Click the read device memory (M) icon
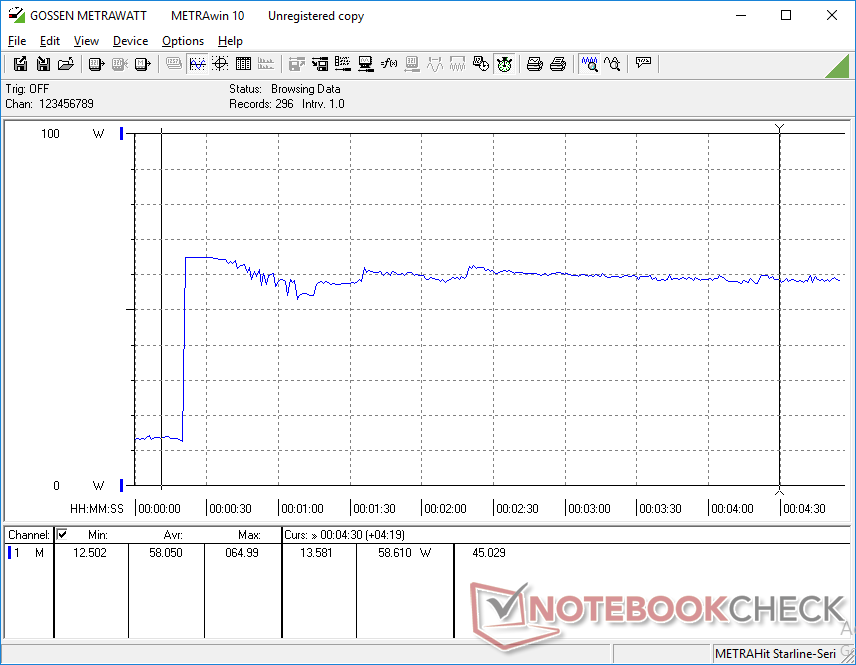Image resolution: width=856 pixels, height=665 pixels. 142,64
